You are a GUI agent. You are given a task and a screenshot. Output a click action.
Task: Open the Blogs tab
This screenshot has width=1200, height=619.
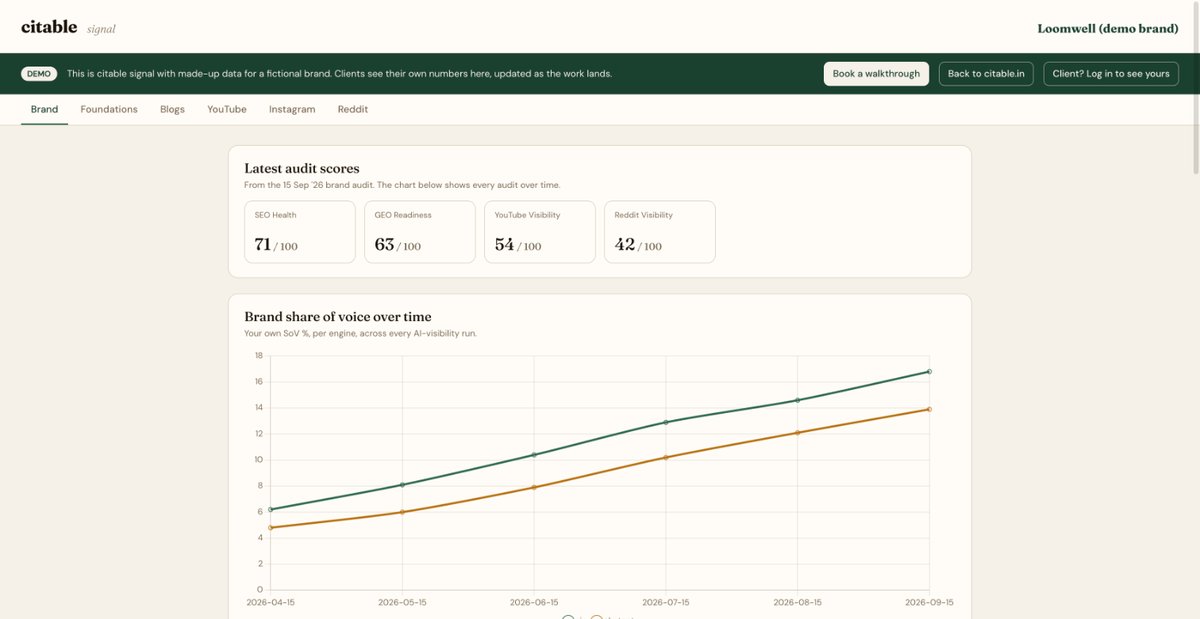click(x=172, y=109)
